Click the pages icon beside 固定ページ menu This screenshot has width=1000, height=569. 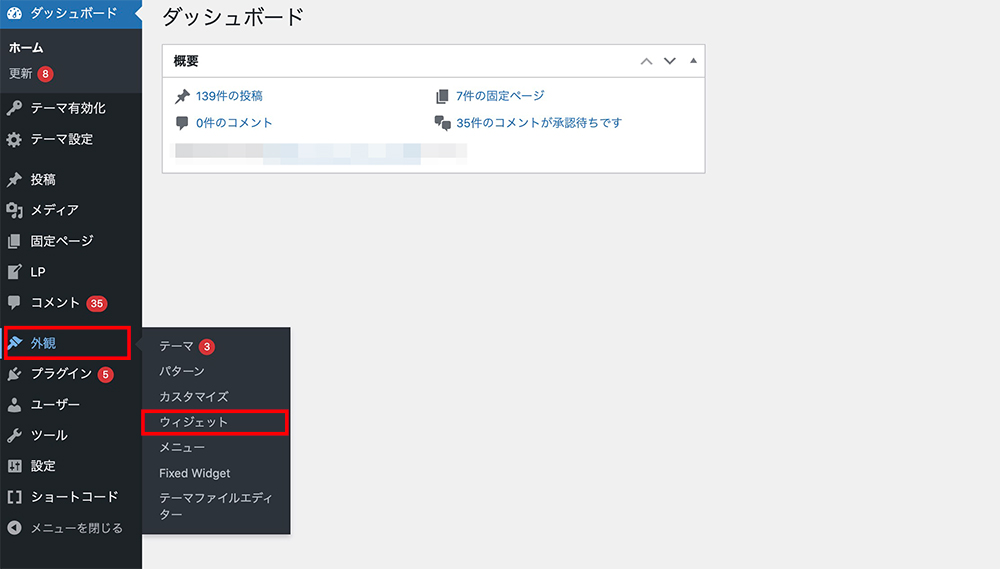point(14,241)
